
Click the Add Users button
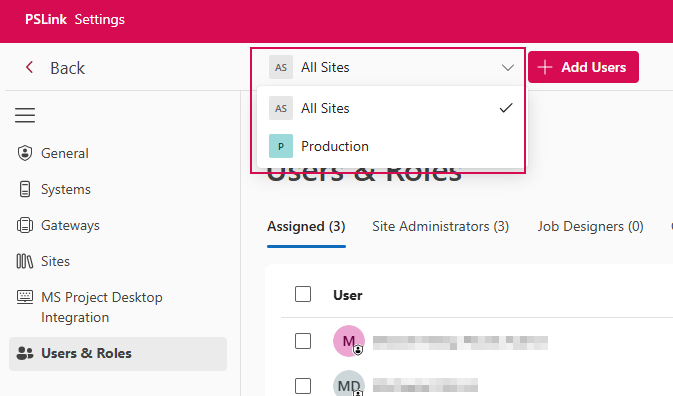583,67
